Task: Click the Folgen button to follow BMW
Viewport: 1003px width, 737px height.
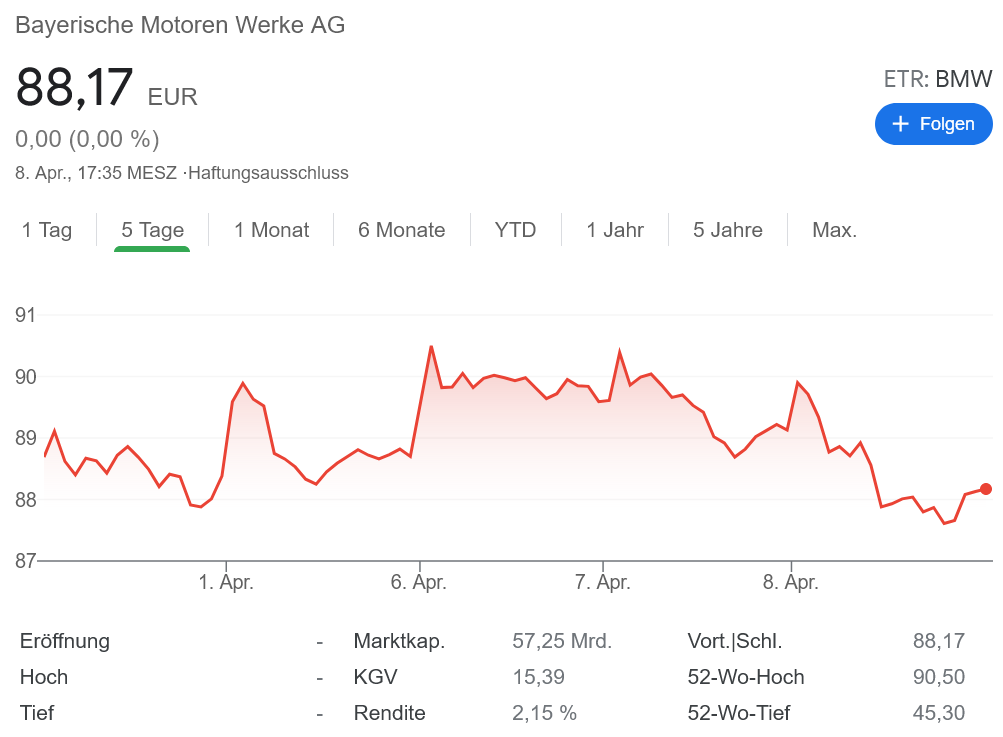Action: [x=933, y=123]
